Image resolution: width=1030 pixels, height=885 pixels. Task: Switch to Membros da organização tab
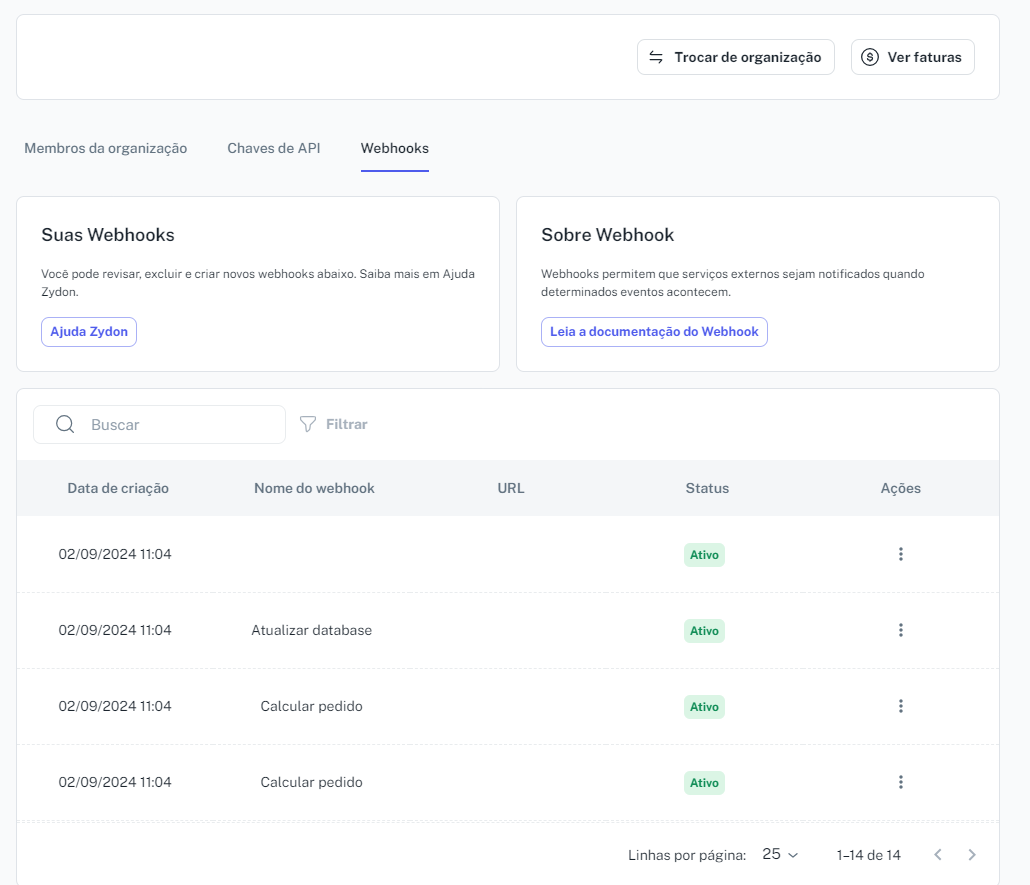(106, 148)
